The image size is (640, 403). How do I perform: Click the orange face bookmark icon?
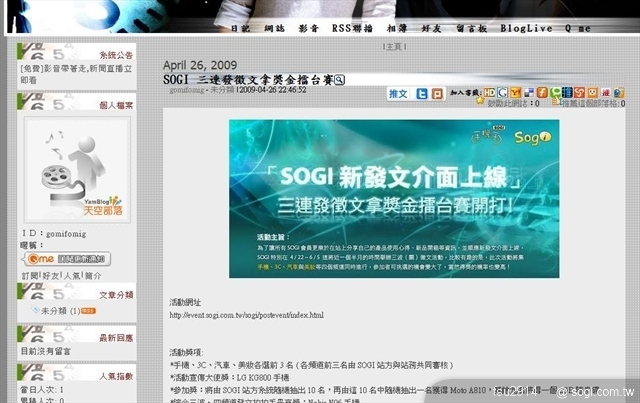[x=593, y=93]
